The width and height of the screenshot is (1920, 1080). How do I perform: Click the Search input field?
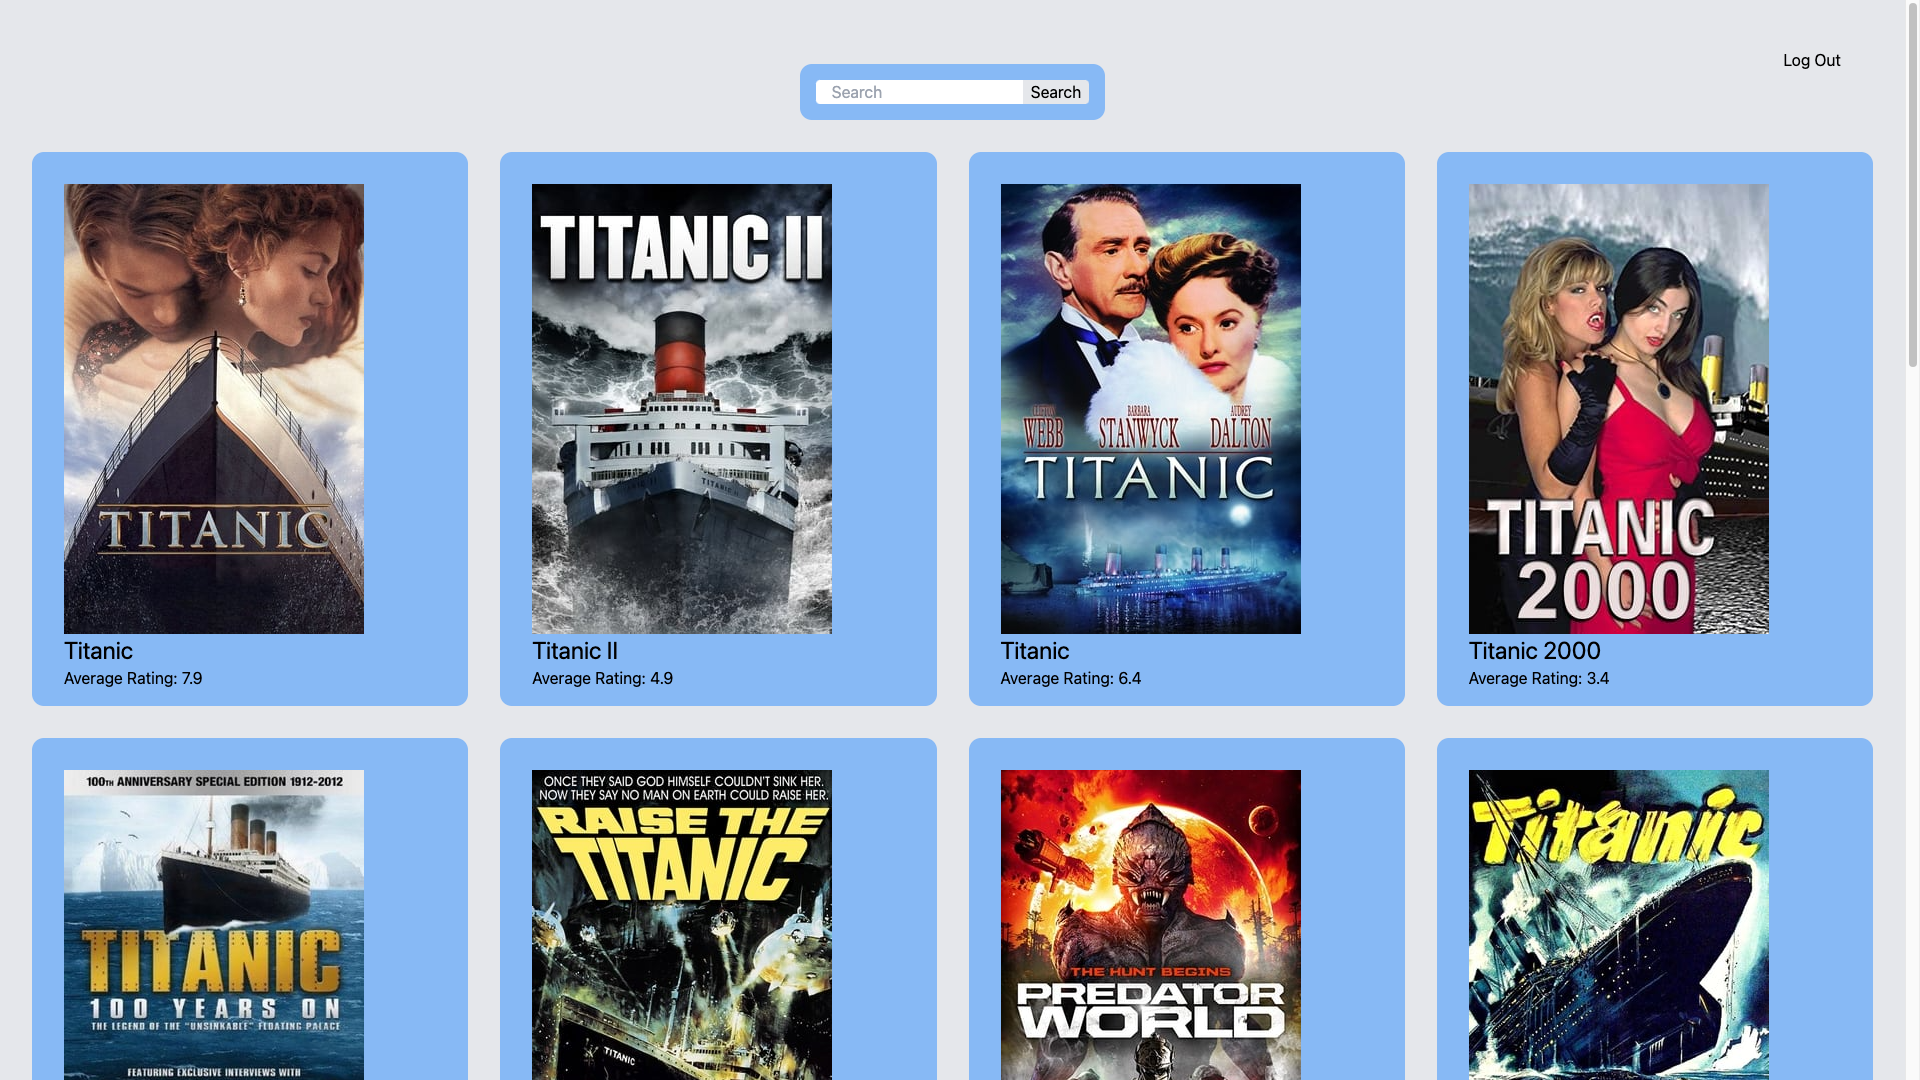tap(918, 92)
